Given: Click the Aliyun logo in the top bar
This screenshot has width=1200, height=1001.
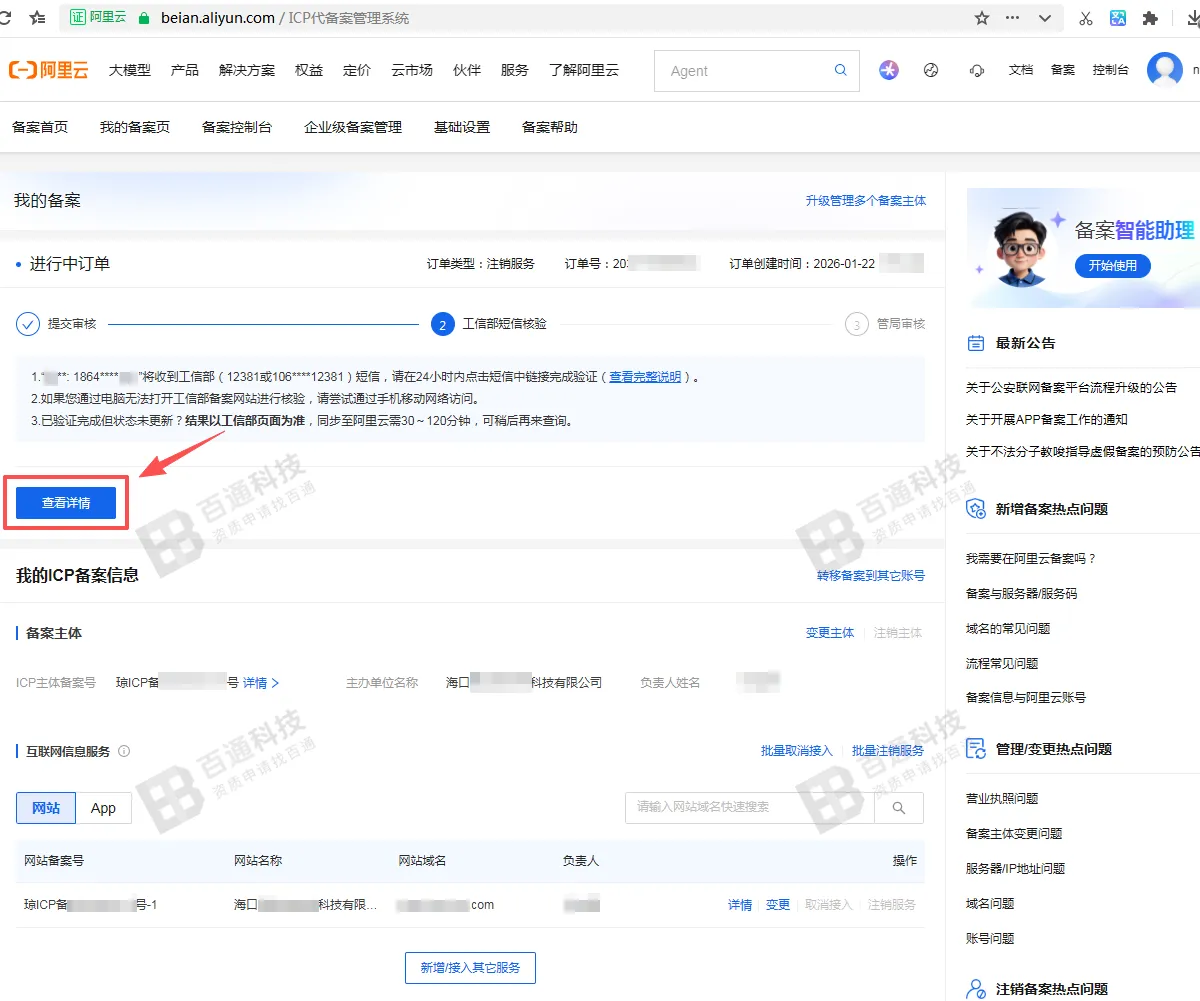Looking at the screenshot, I should point(47,69).
